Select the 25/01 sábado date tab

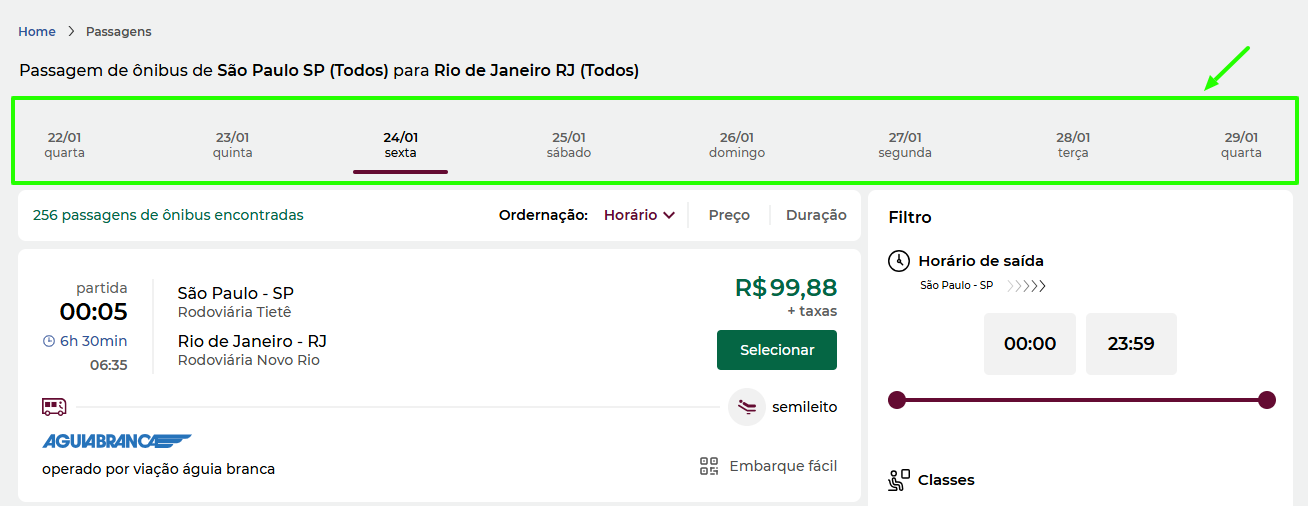[568, 145]
